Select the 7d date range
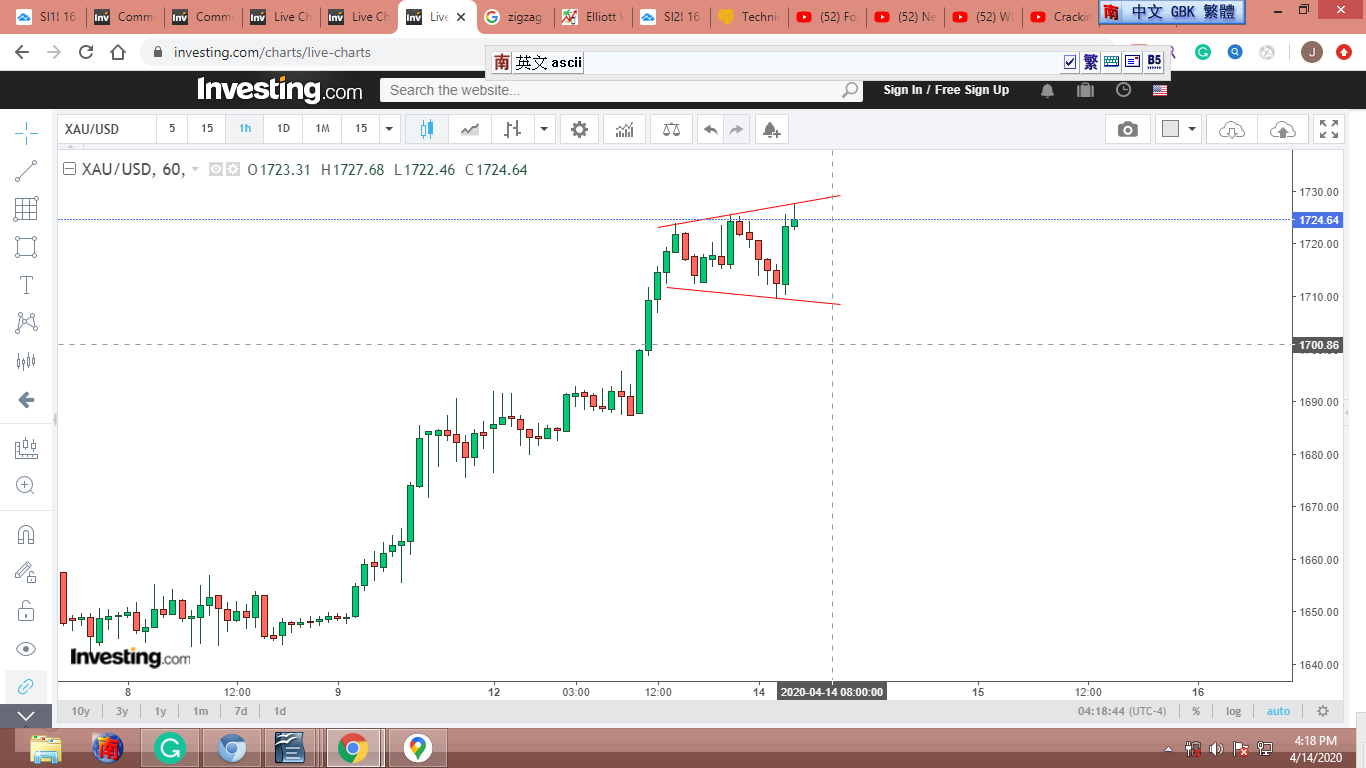 240,711
